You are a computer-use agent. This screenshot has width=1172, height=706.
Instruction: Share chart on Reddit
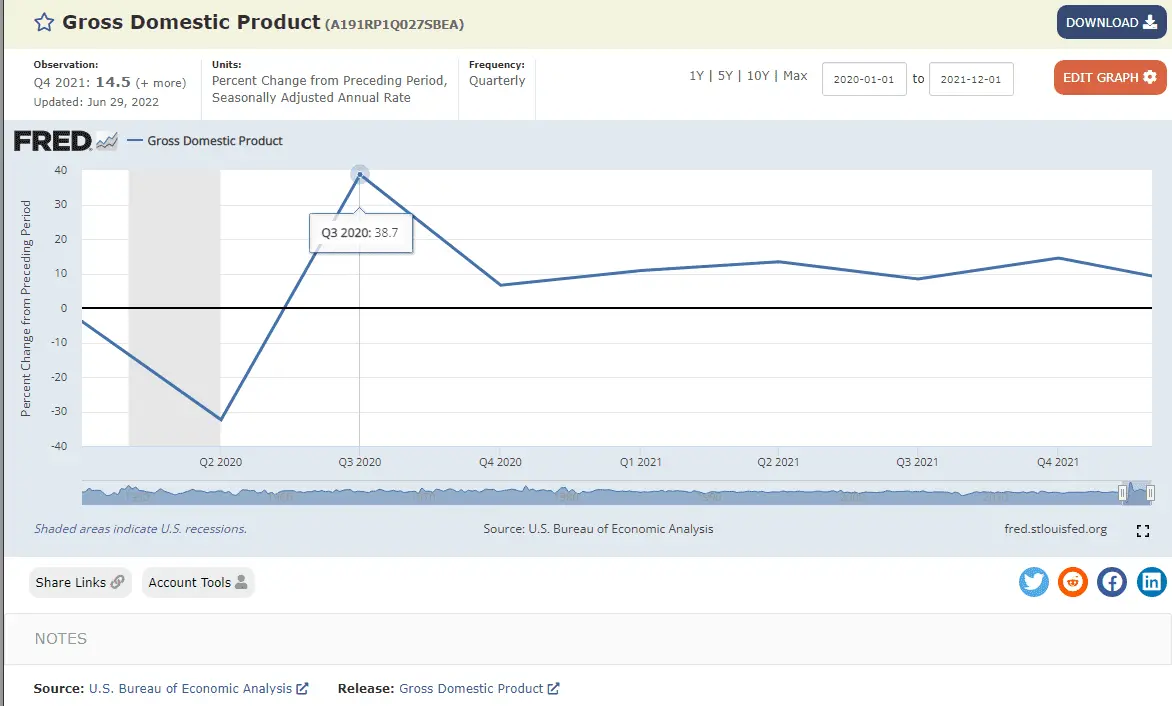[x=1073, y=582]
